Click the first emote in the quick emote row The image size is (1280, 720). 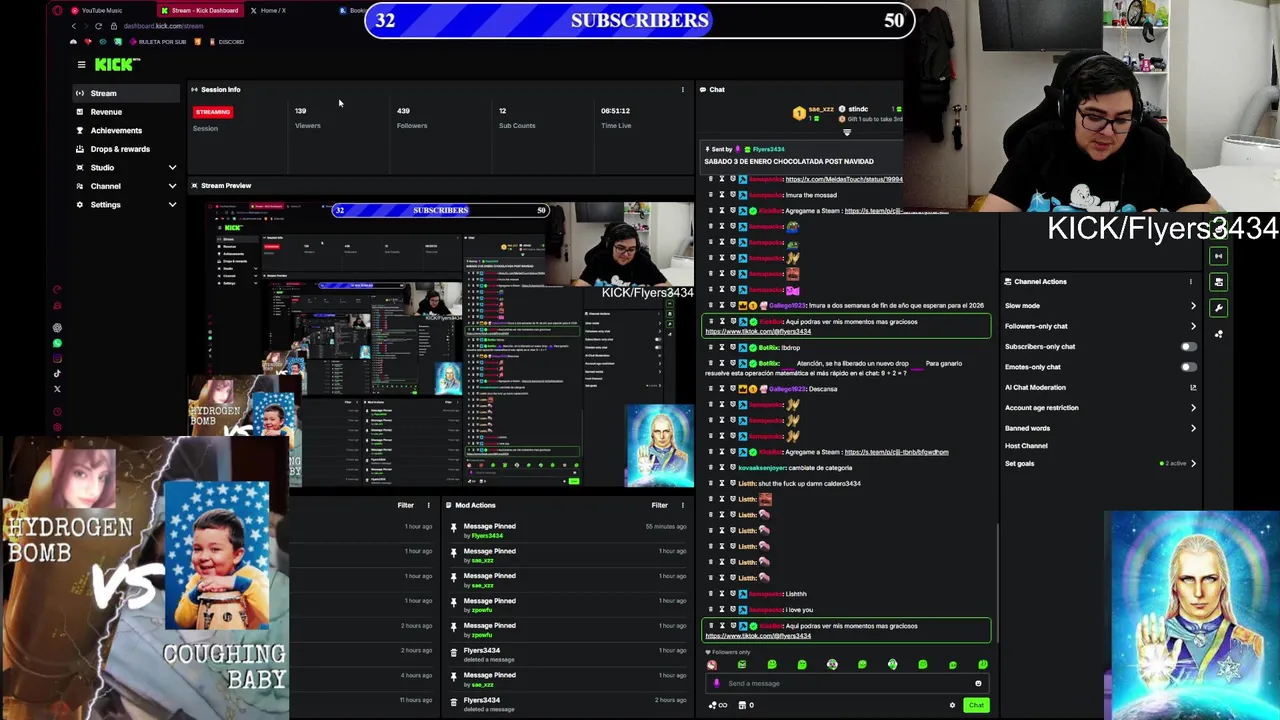click(x=712, y=665)
